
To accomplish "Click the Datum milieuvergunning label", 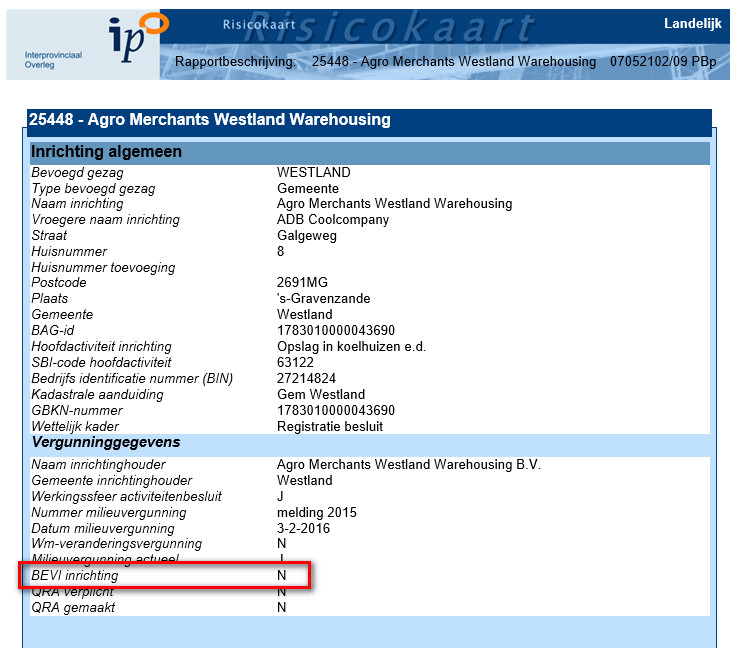I will tap(103, 528).
